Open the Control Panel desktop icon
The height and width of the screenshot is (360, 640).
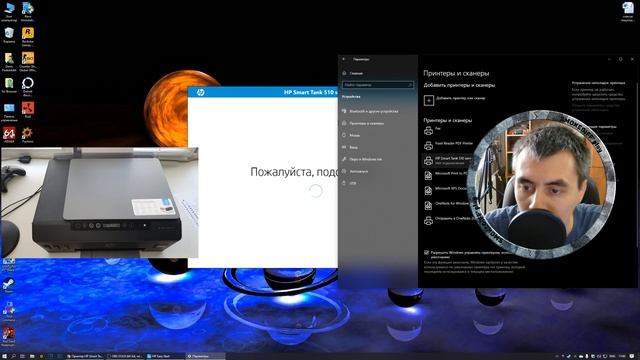9,112
